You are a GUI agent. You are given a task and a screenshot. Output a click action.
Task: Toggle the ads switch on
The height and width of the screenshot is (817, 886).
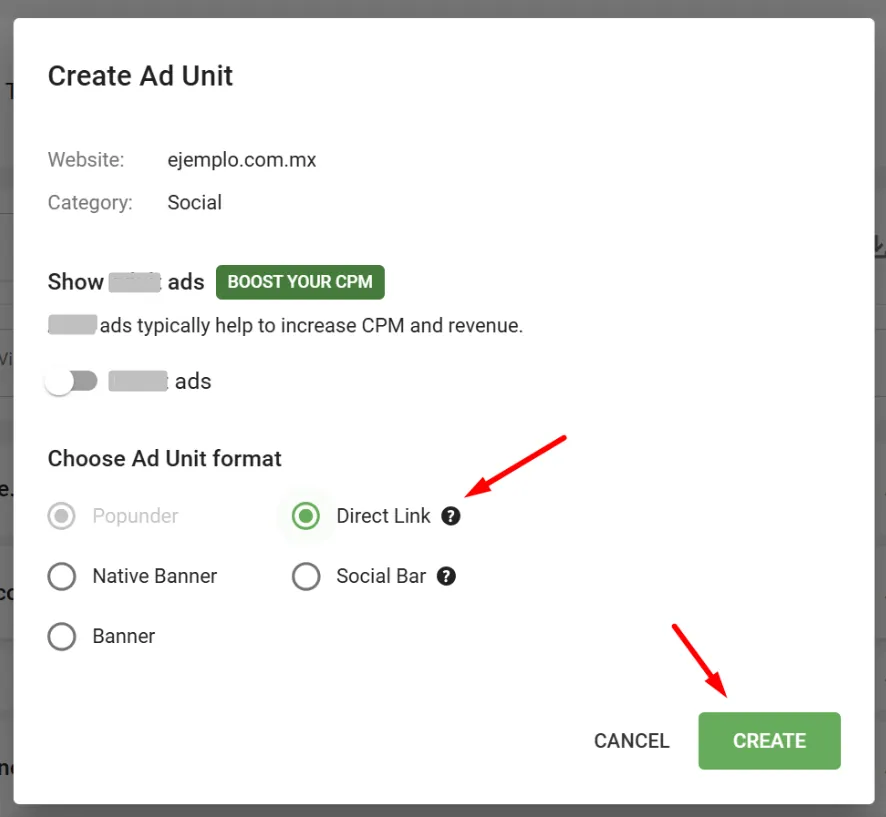pos(72,381)
